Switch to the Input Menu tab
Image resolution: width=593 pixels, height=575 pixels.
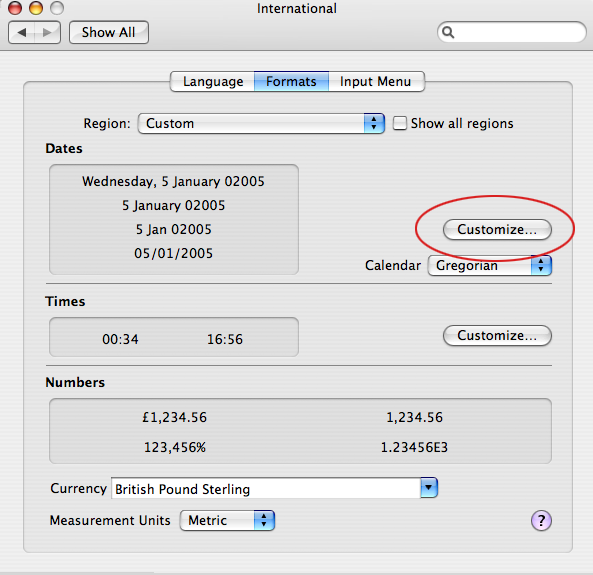(376, 81)
